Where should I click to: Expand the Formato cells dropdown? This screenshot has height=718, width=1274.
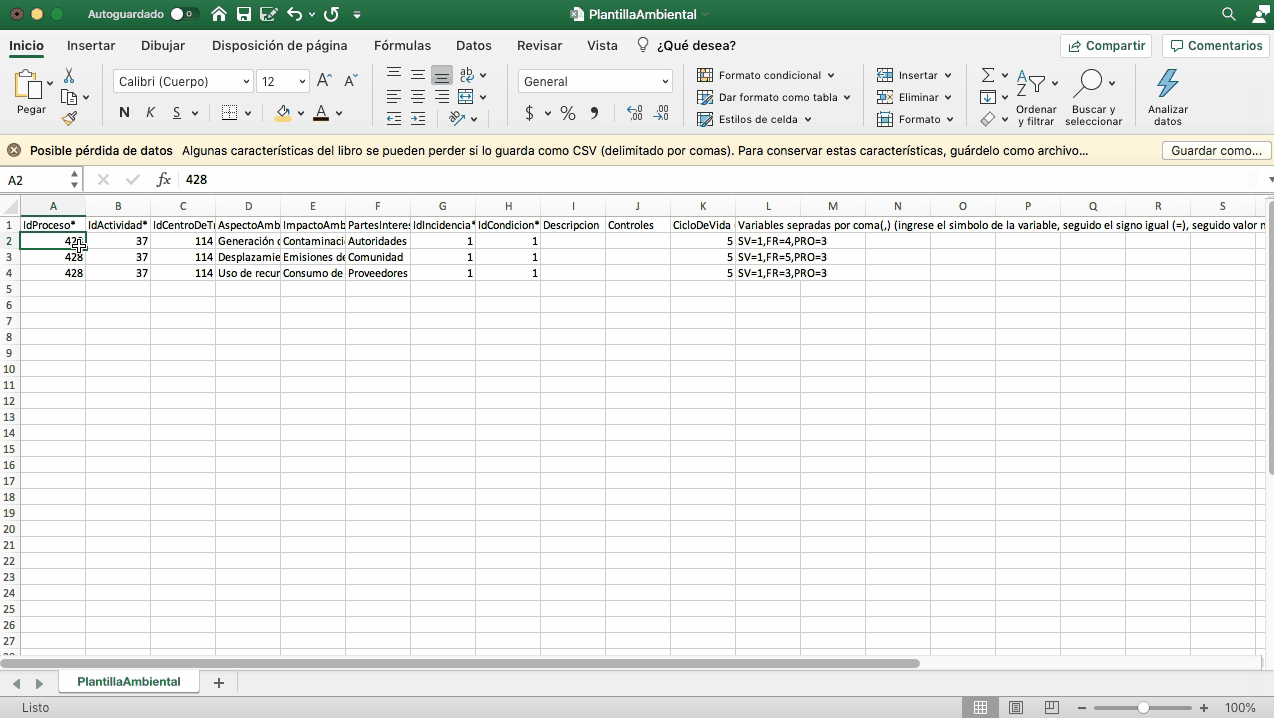915,119
